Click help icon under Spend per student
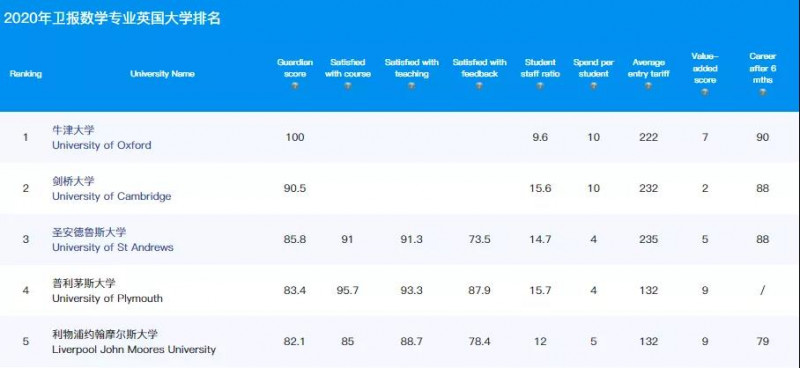The height and width of the screenshot is (368, 800). [x=593, y=86]
